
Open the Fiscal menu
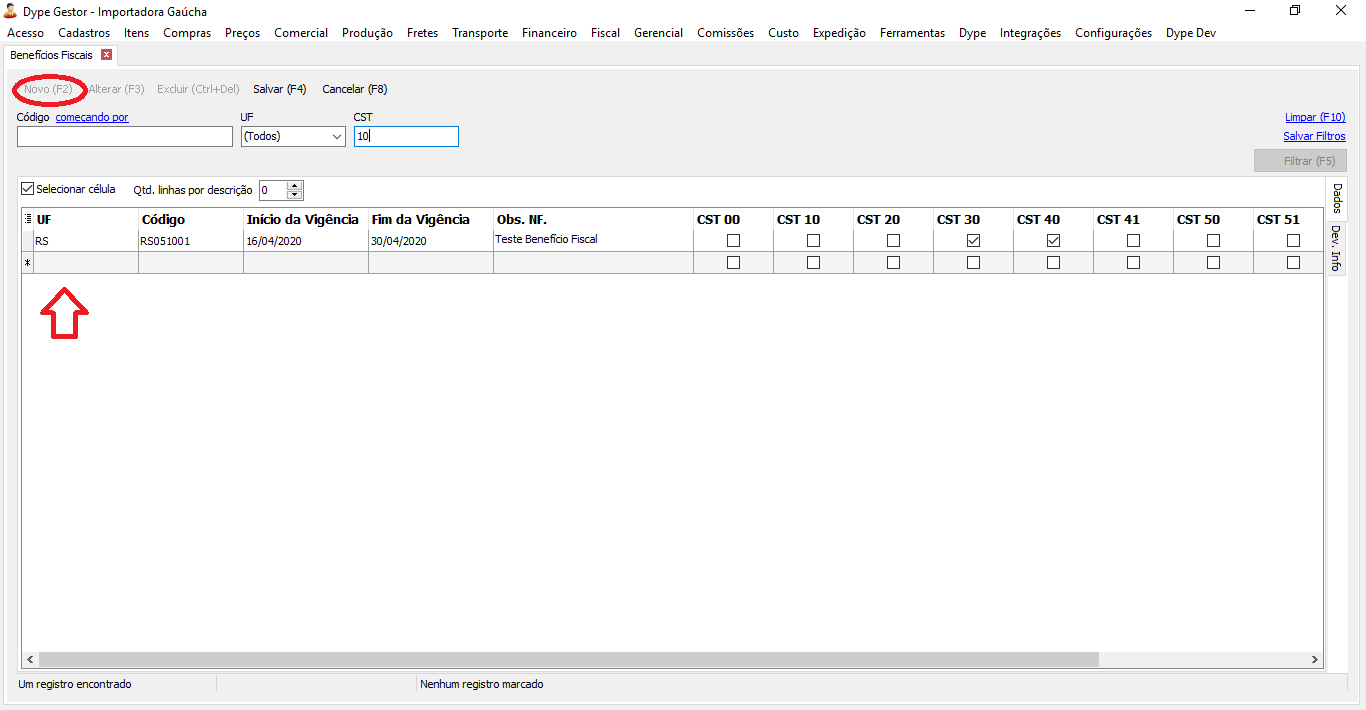pyautogui.click(x=605, y=33)
